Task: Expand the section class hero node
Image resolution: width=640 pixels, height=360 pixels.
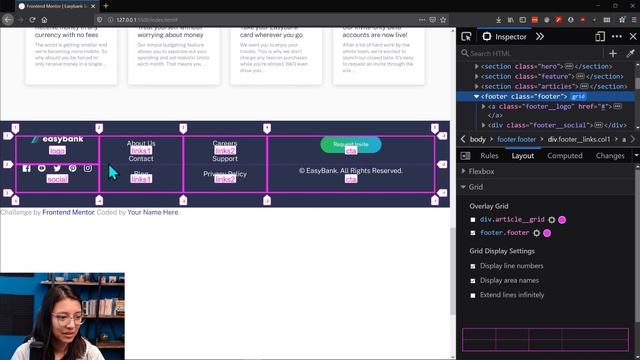Action: click(476, 66)
